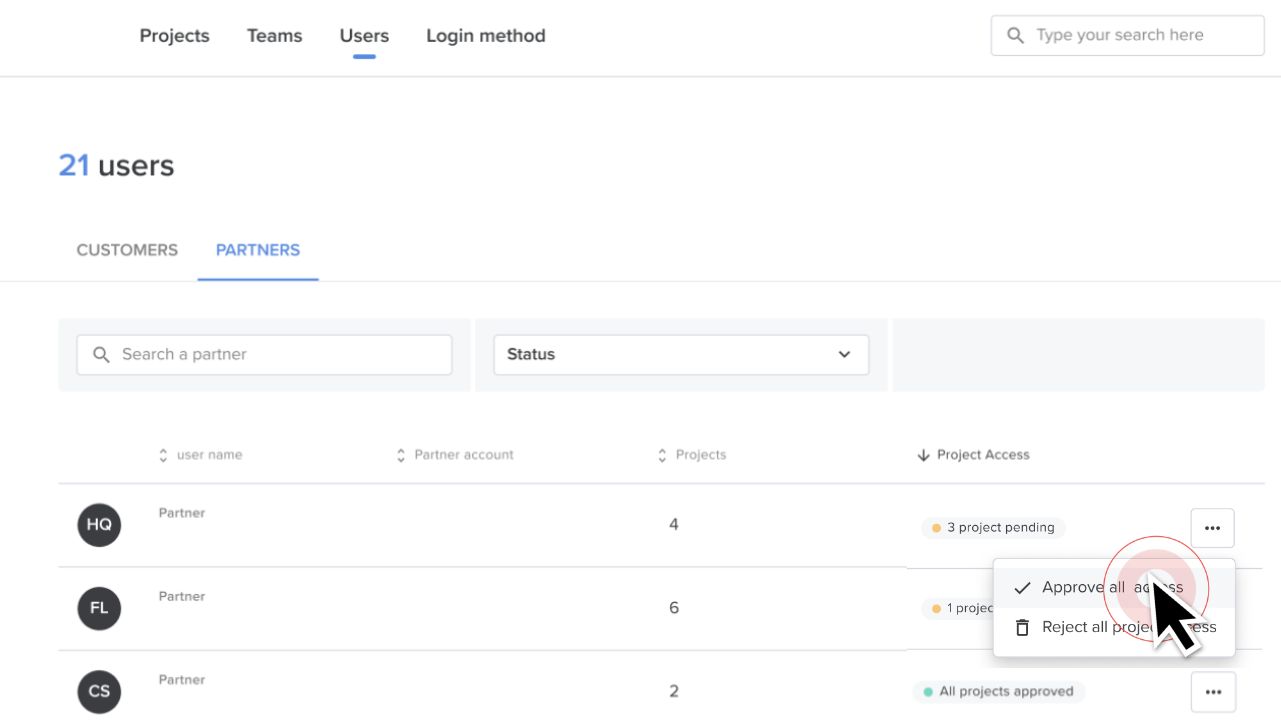The width and height of the screenshot is (1281, 723).
Task: Sort by user name column arrows
Action: (163, 455)
